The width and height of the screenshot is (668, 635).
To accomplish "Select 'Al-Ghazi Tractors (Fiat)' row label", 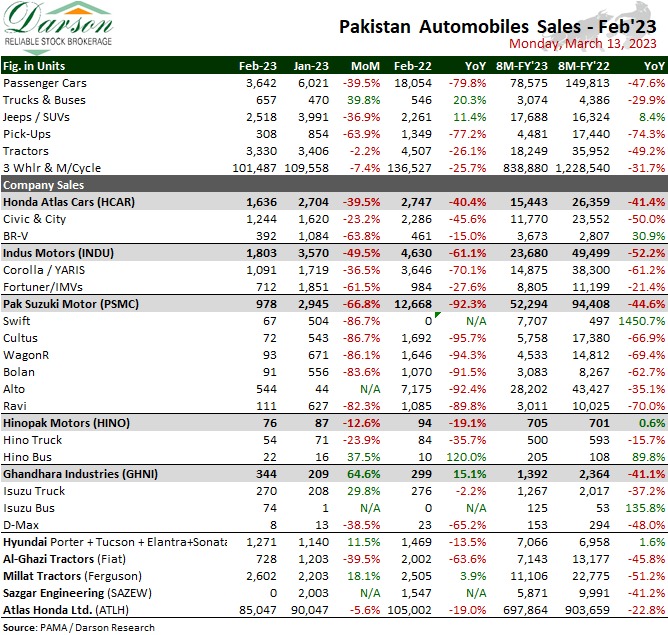I will pos(64,559).
